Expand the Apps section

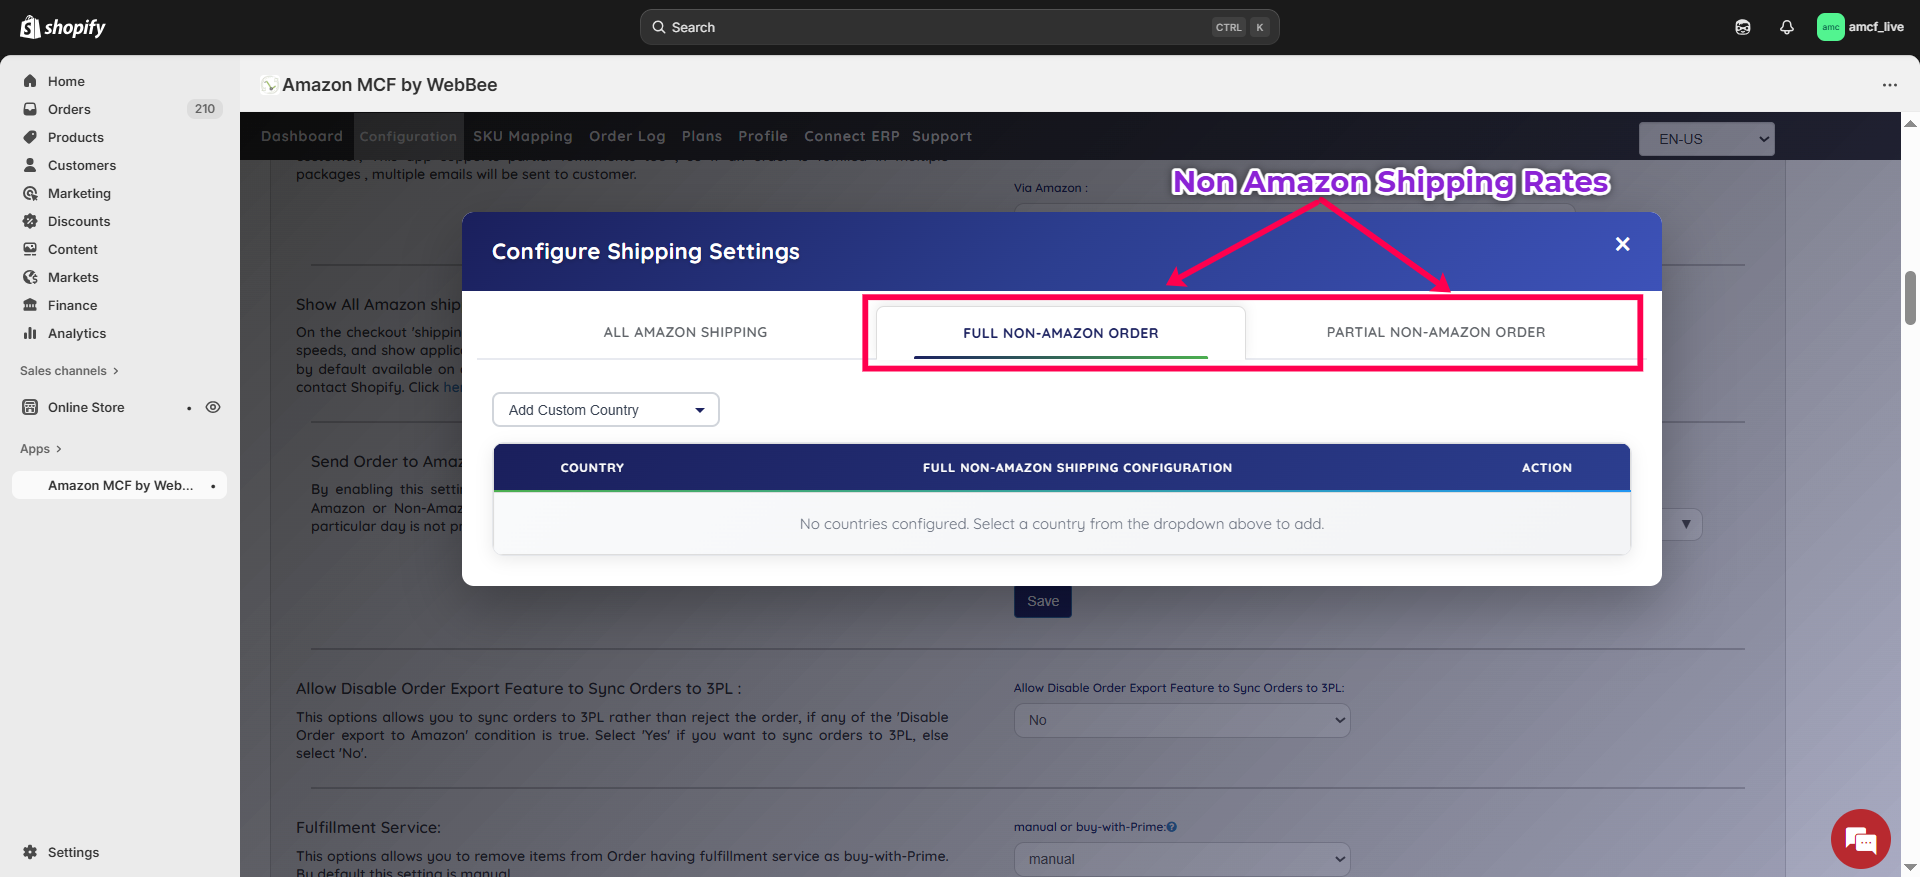pos(41,449)
